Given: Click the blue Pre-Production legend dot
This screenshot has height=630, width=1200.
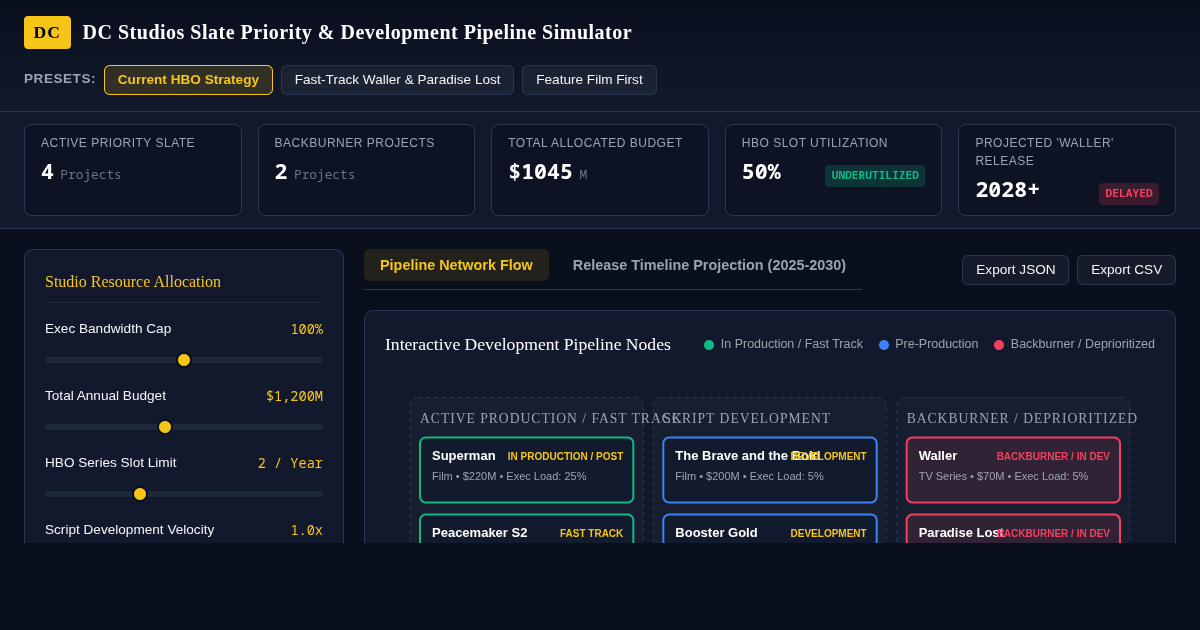Looking at the screenshot, I should (x=884, y=345).
